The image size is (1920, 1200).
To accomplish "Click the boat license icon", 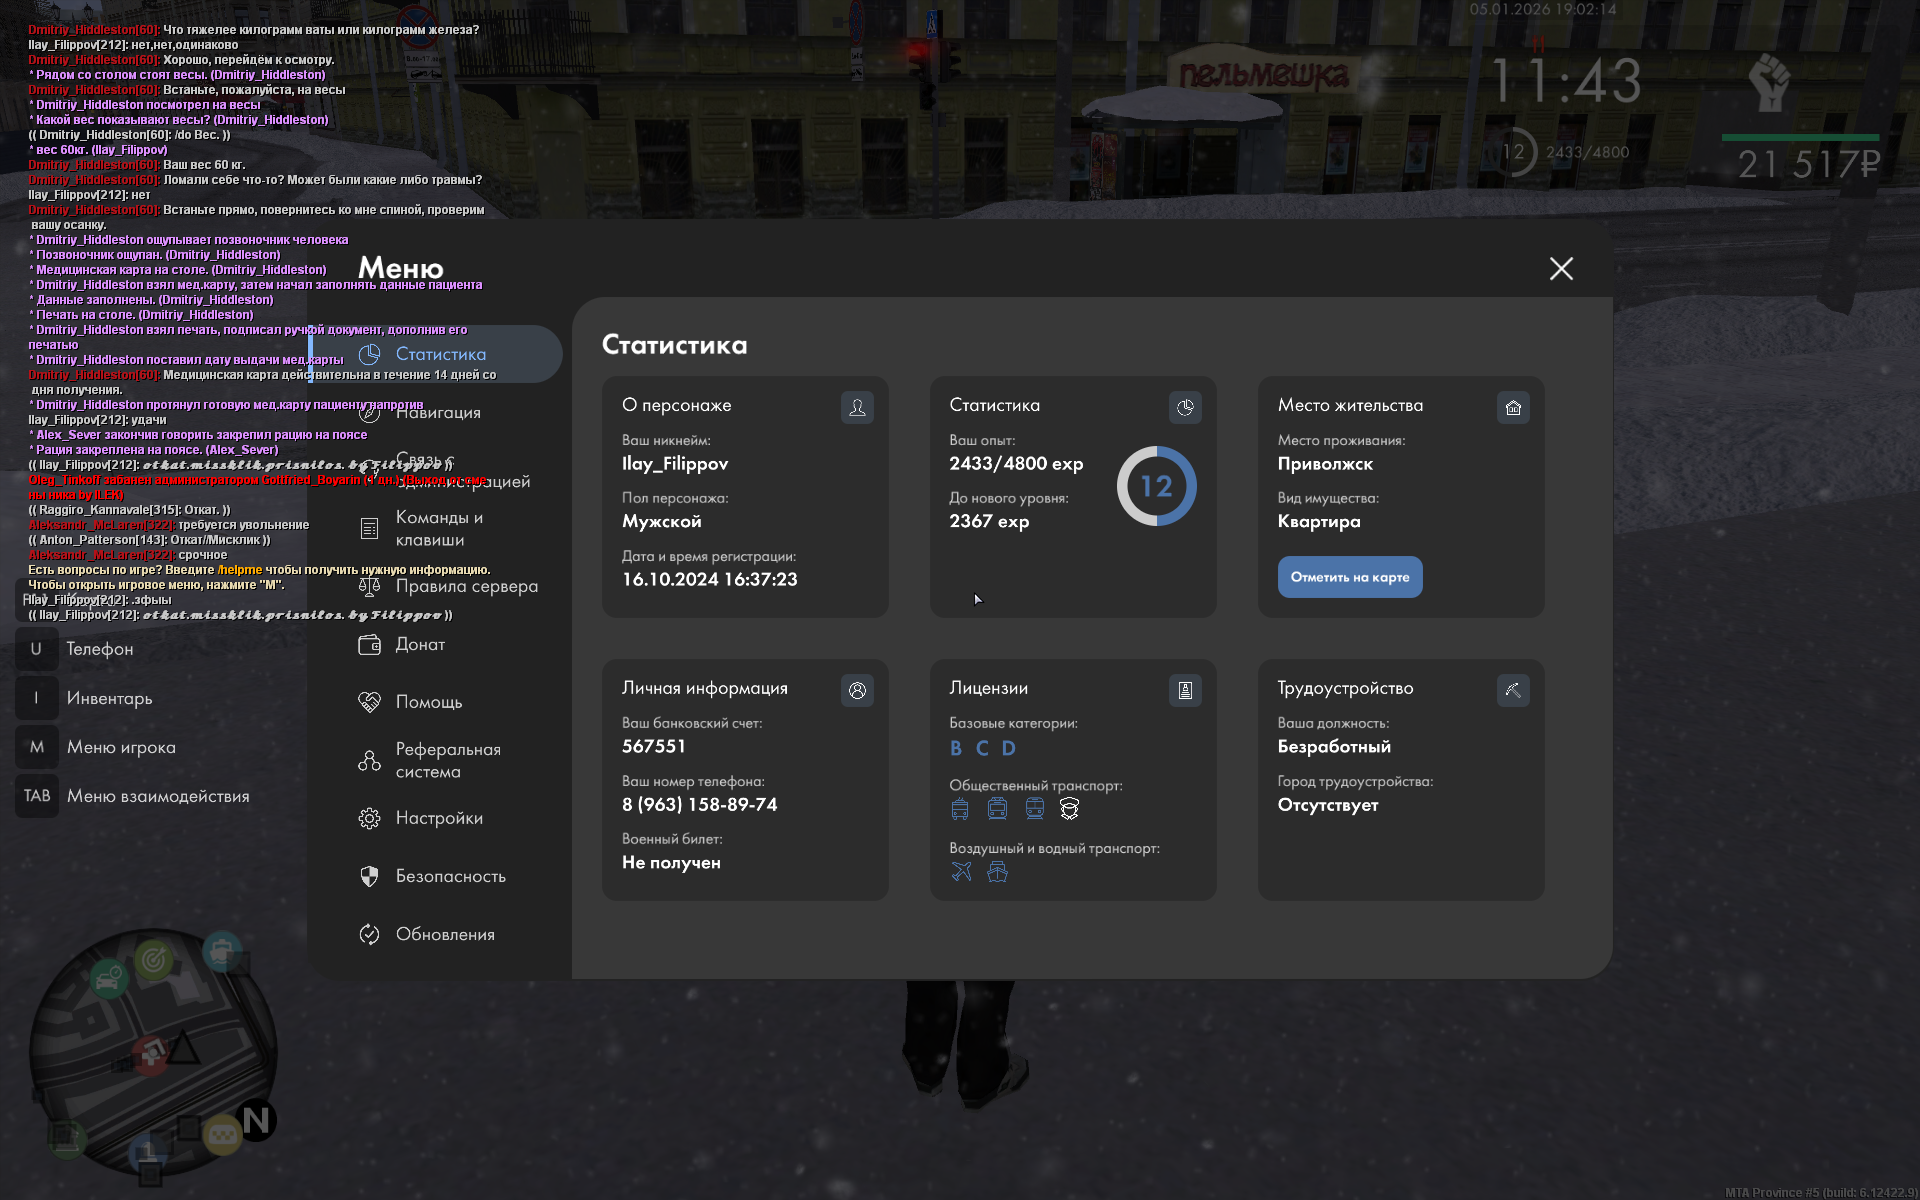I will (997, 871).
